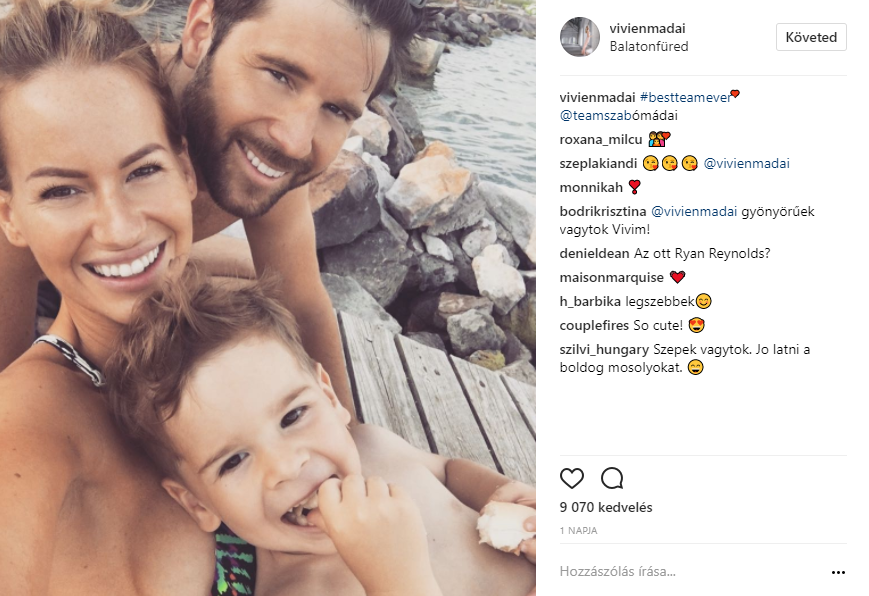Image resolution: width=869 pixels, height=596 pixels.
Task: Open the Balatonfüred location link
Action: click(x=649, y=47)
